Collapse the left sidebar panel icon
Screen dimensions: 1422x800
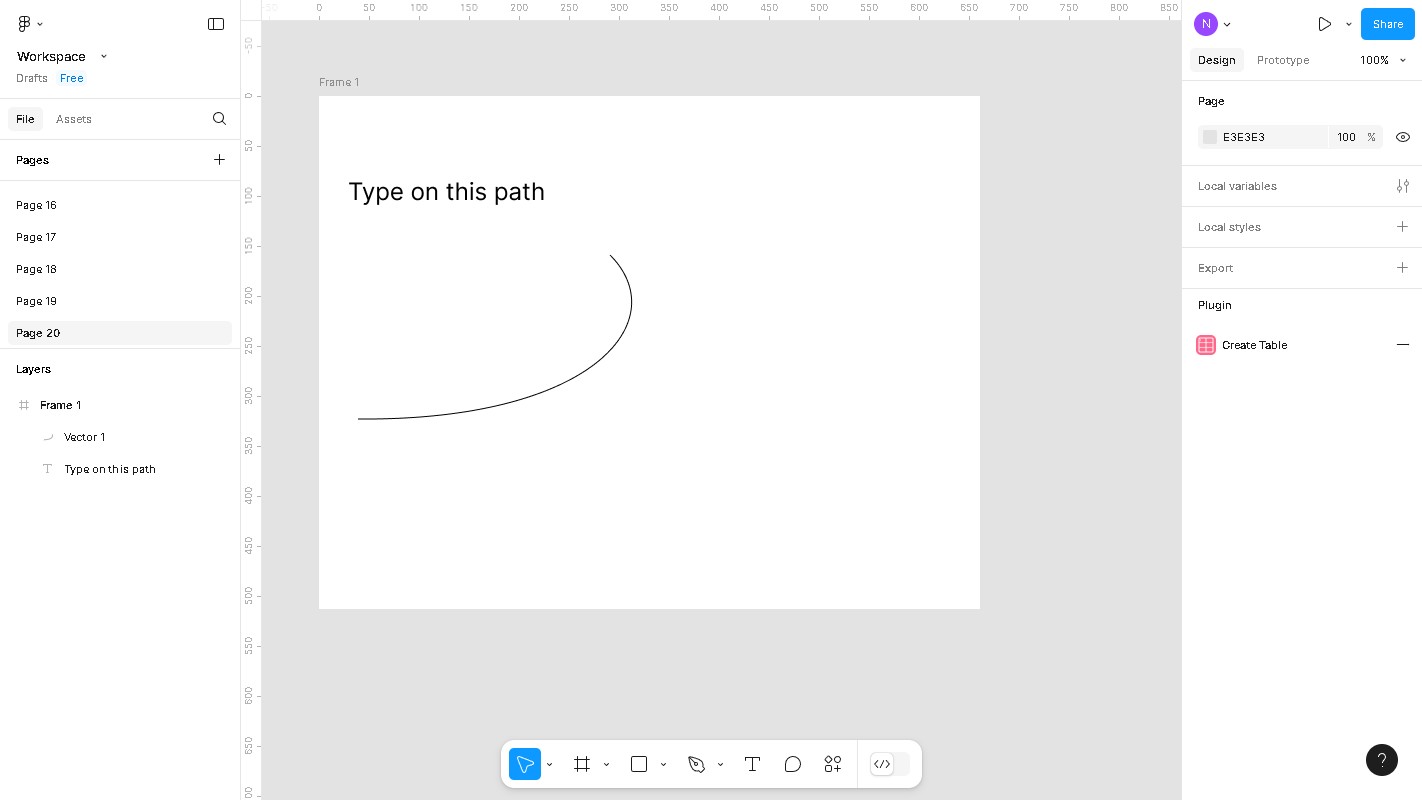(216, 24)
